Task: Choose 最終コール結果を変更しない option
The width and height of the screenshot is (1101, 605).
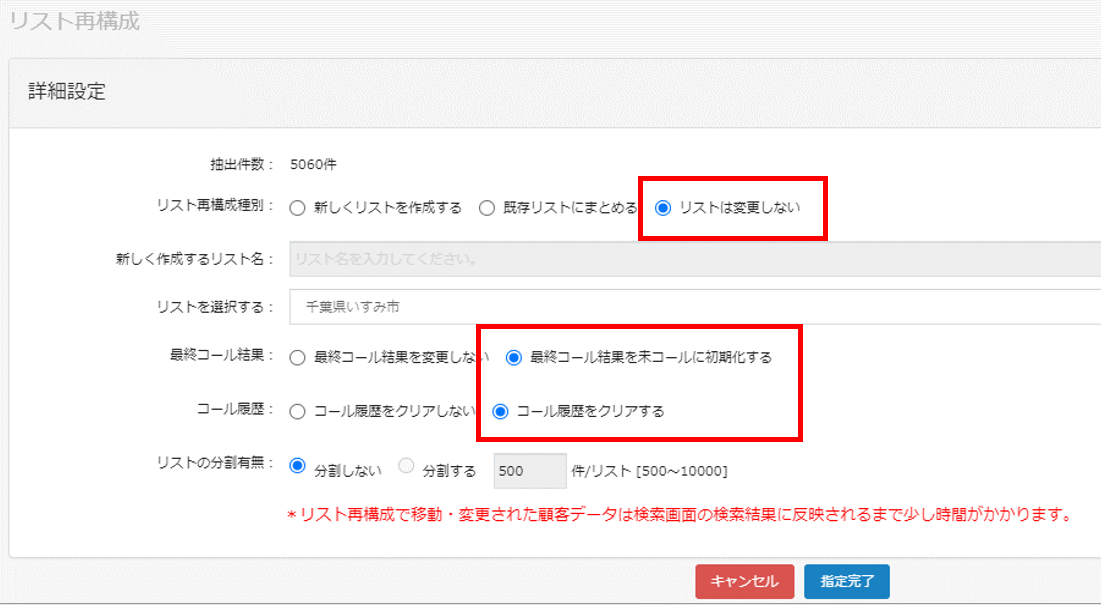Action: click(x=297, y=357)
